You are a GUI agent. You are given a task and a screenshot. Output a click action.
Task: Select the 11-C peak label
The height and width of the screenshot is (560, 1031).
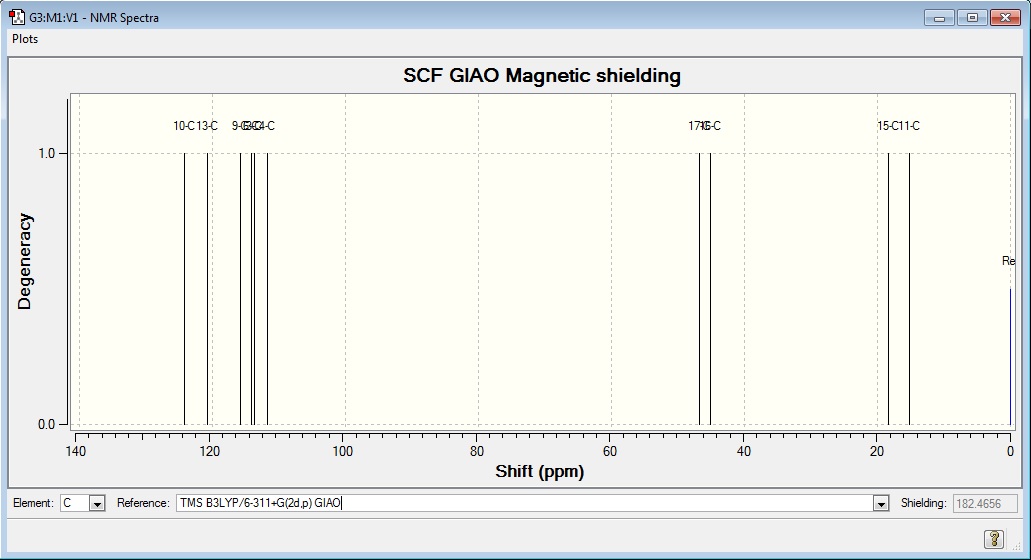click(909, 126)
